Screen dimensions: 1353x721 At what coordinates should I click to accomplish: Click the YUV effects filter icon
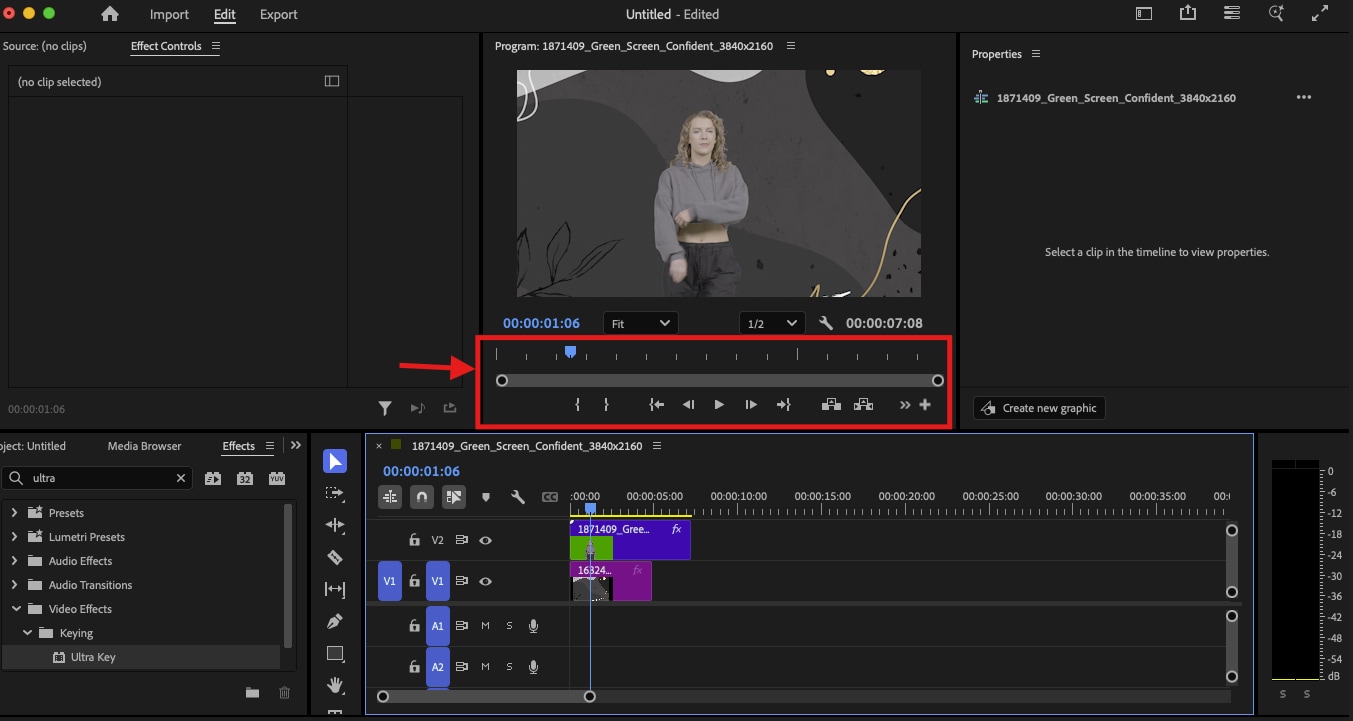(x=276, y=479)
